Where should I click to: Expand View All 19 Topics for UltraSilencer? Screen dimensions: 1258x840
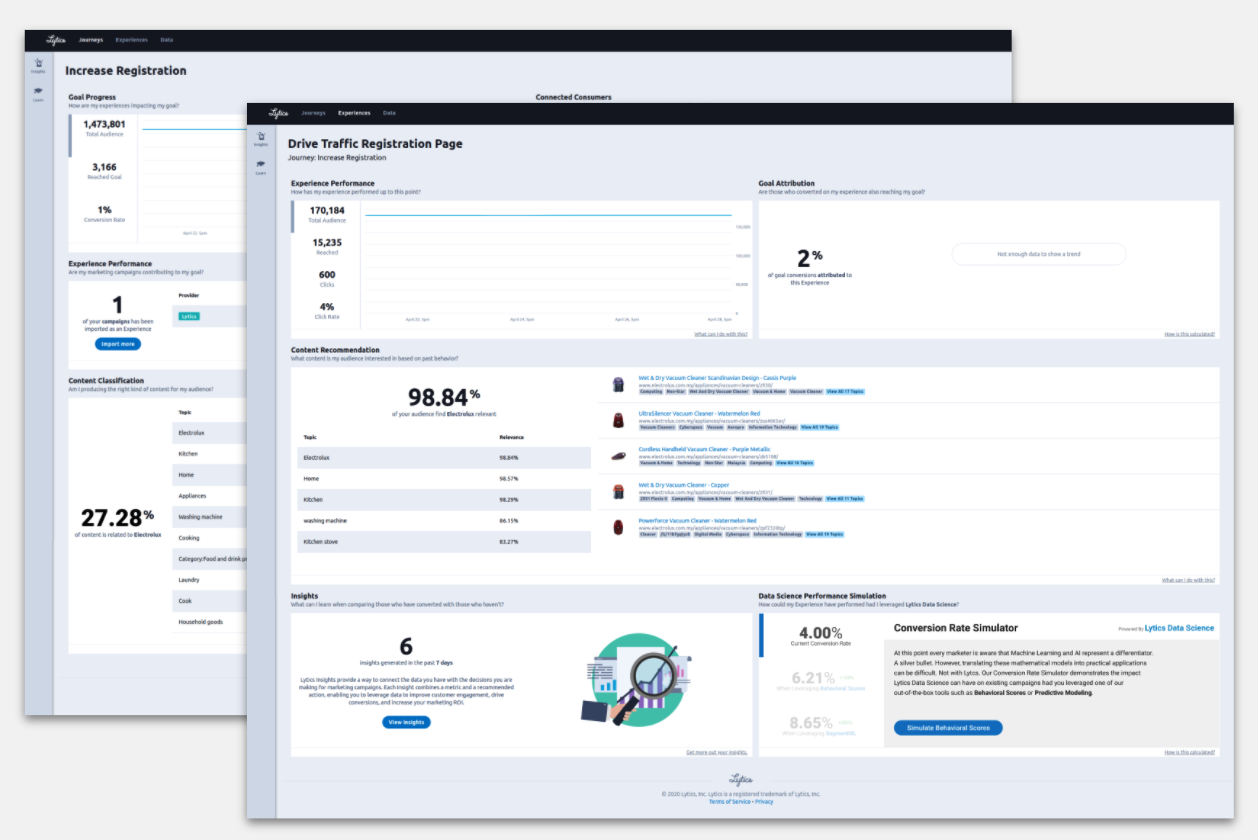[x=819, y=427]
